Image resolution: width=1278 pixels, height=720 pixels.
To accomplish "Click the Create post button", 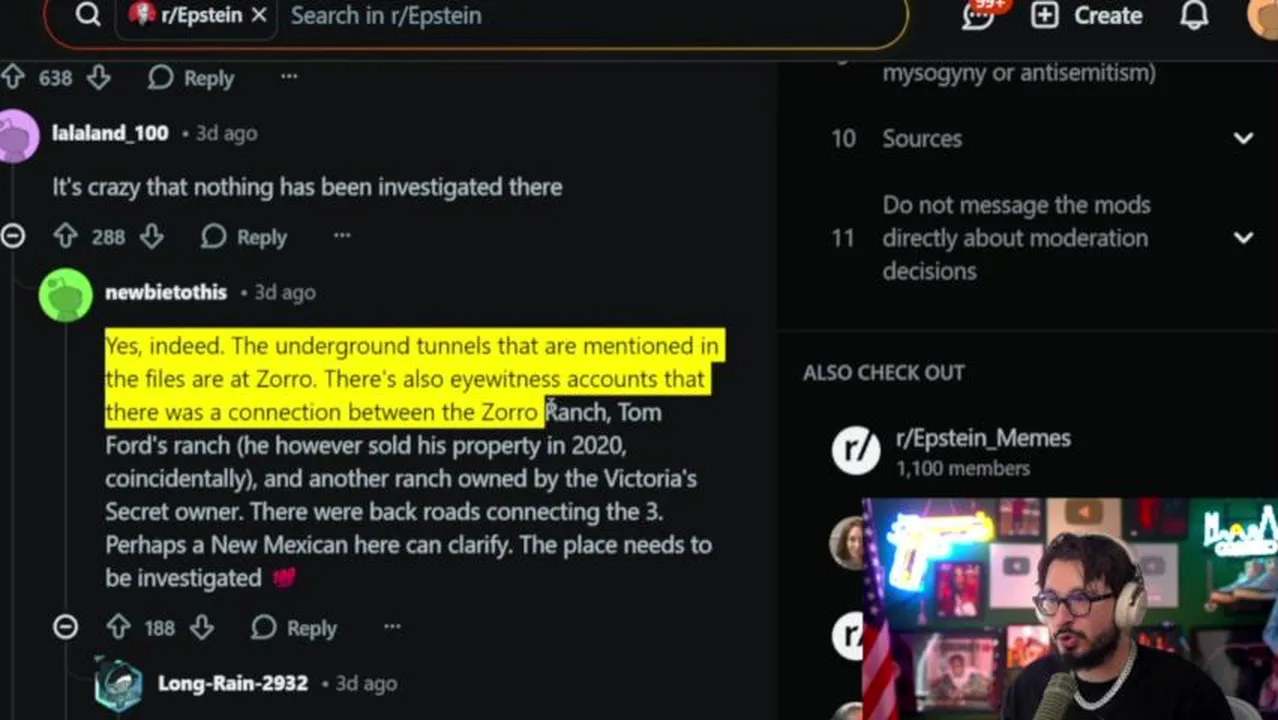I will (x=1087, y=15).
